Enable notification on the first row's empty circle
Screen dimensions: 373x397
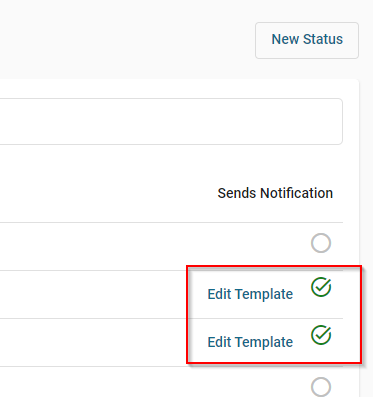(321, 243)
